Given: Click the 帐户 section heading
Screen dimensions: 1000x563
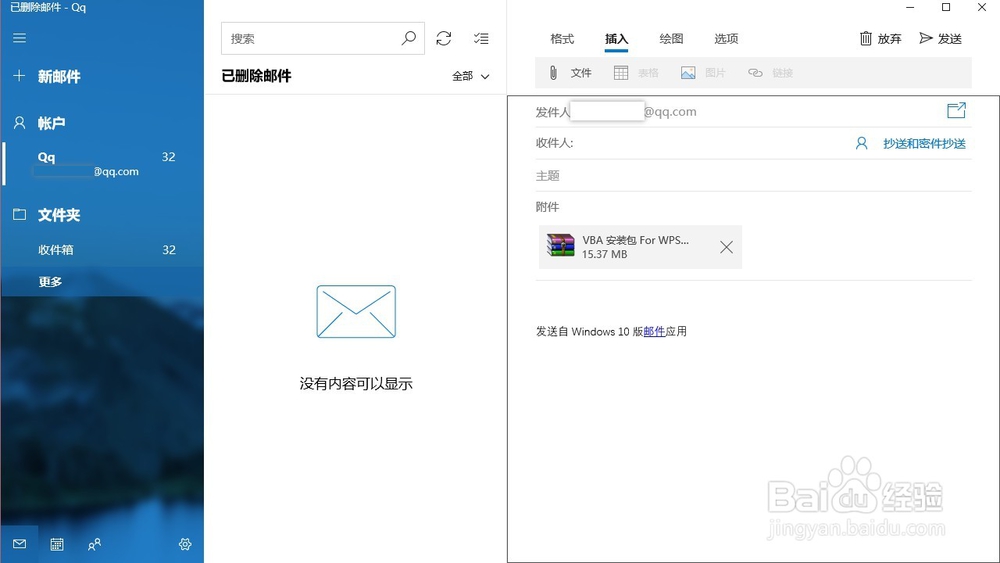Looking at the screenshot, I should [x=51, y=123].
